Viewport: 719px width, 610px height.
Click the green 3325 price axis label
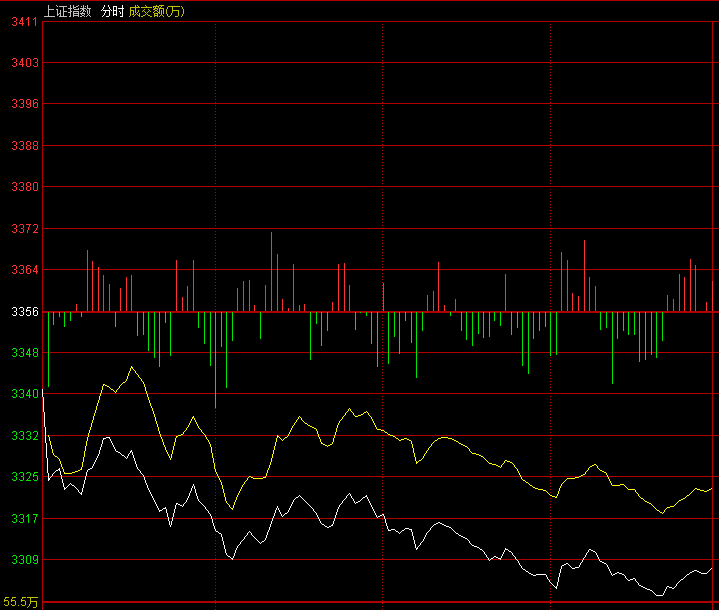[25, 477]
